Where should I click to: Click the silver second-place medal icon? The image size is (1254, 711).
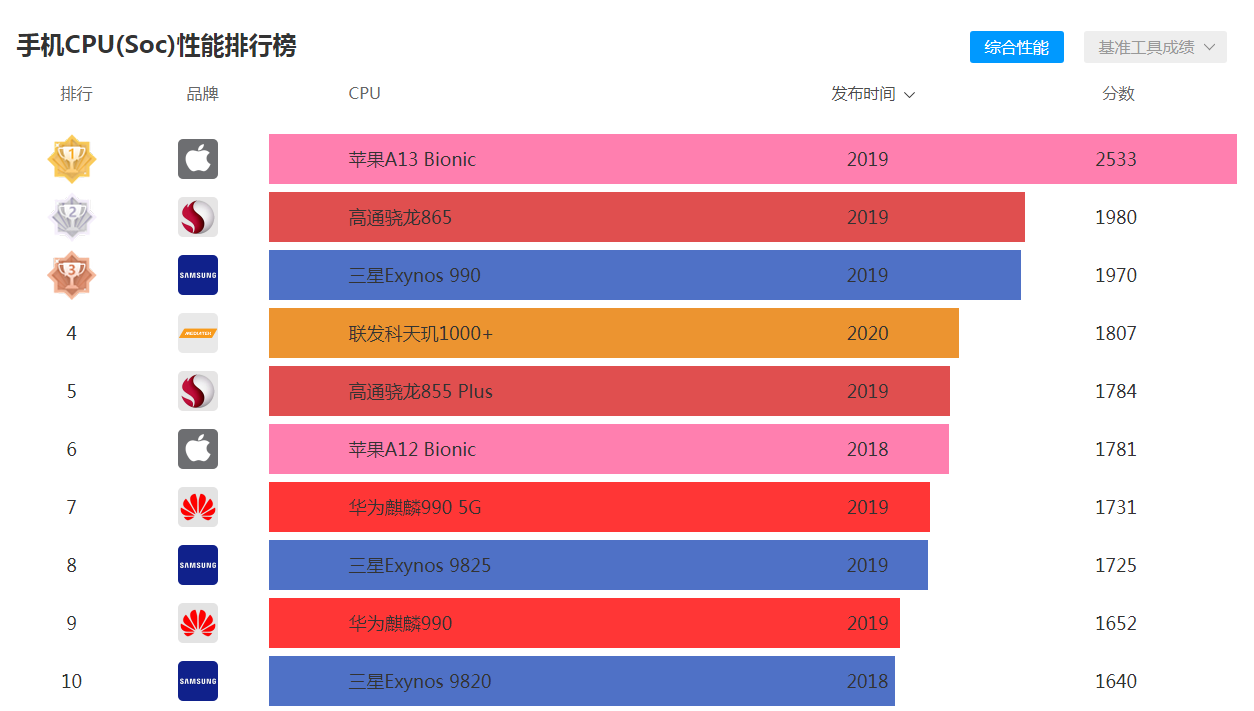[71, 217]
